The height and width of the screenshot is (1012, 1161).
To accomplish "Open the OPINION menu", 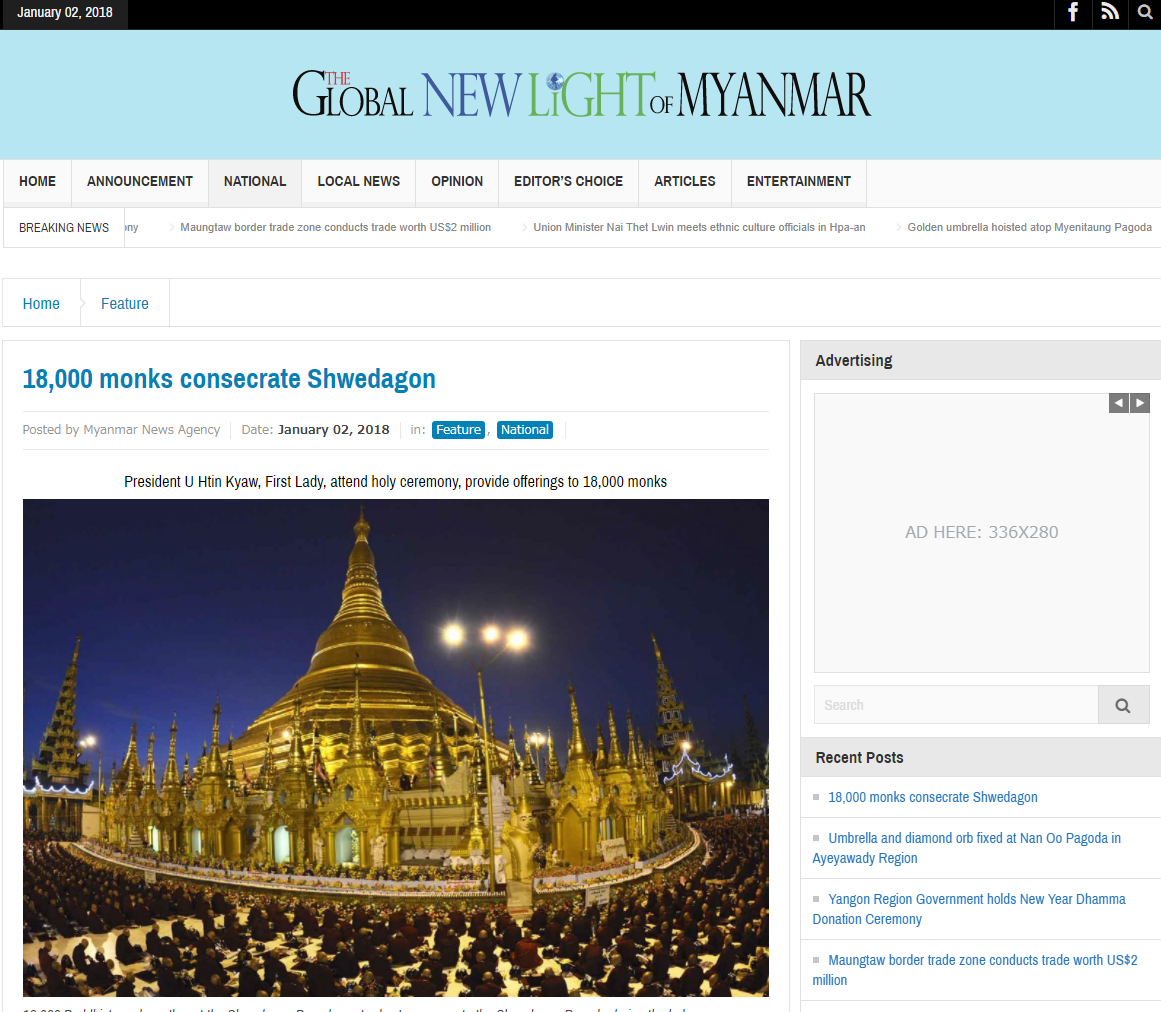I will tap(457, 181).
